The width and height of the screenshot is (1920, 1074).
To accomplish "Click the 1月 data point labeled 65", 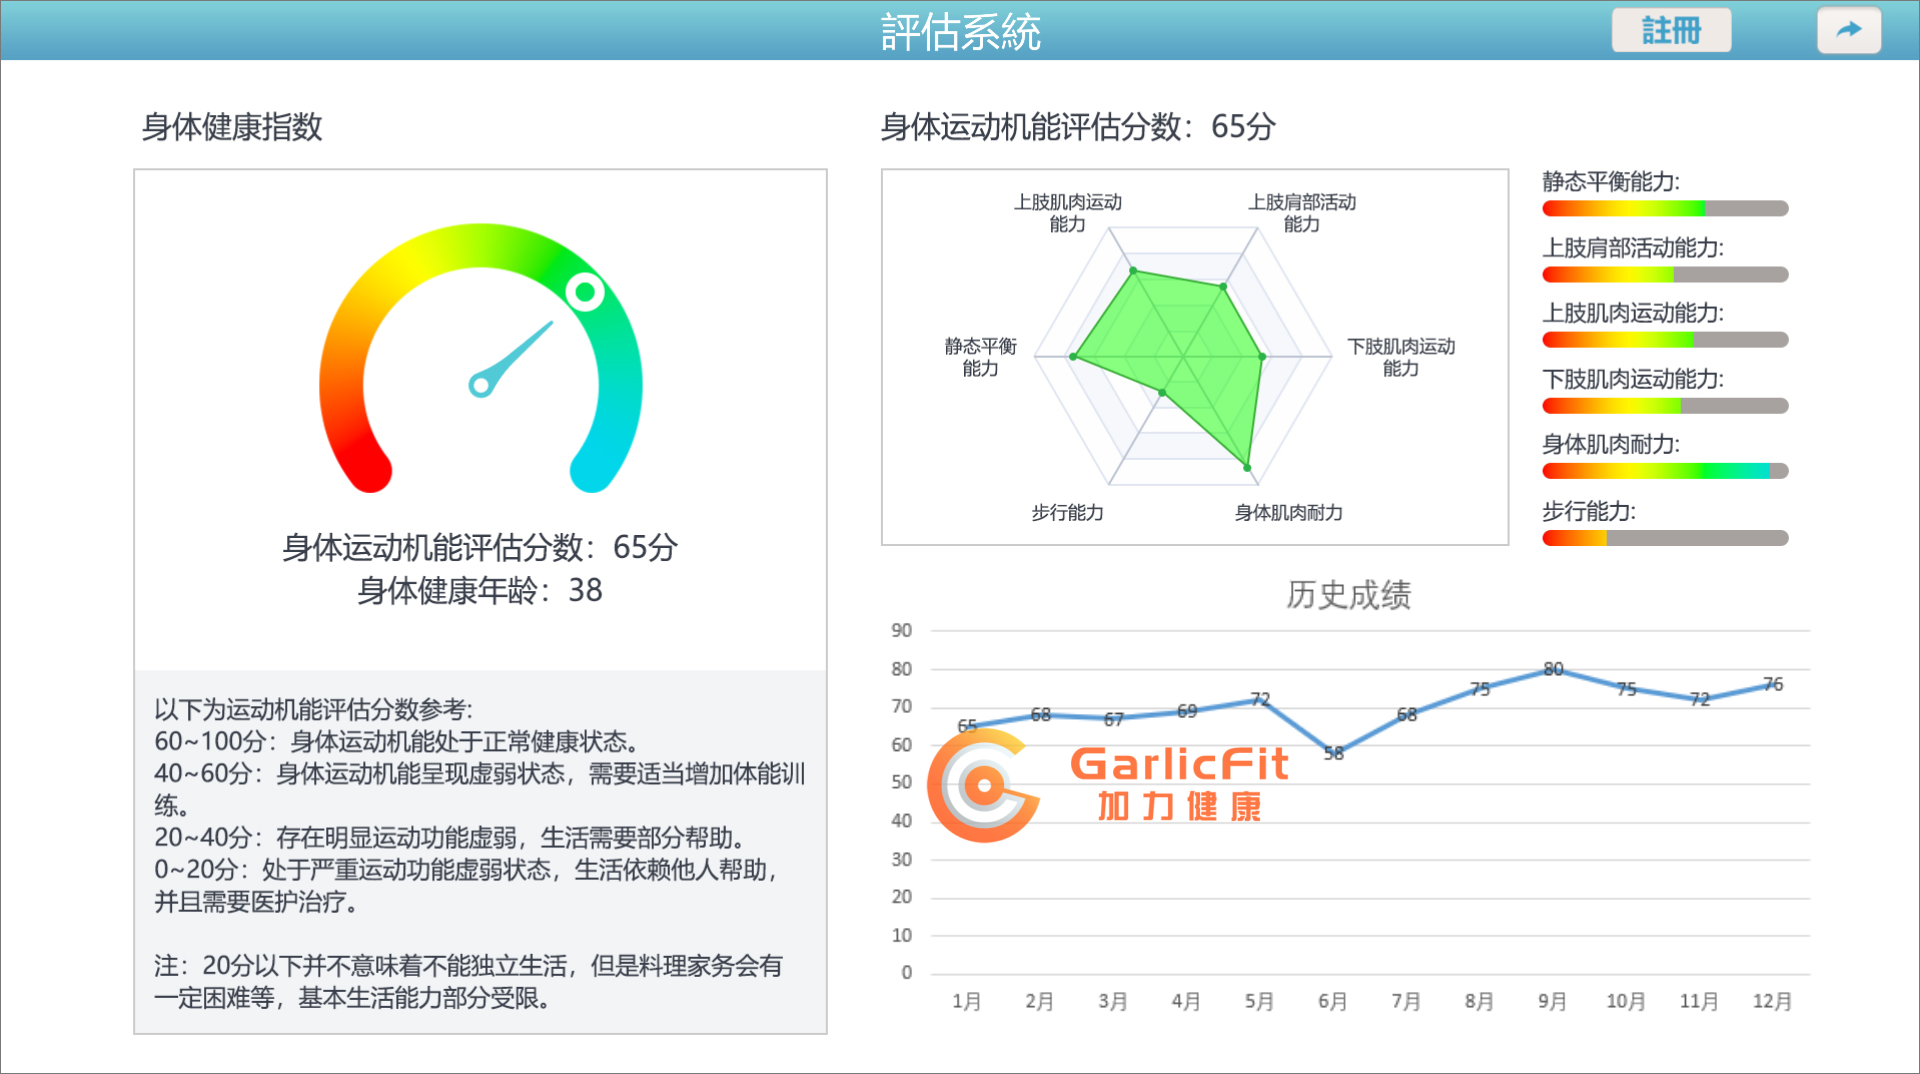I will (967, 726).
